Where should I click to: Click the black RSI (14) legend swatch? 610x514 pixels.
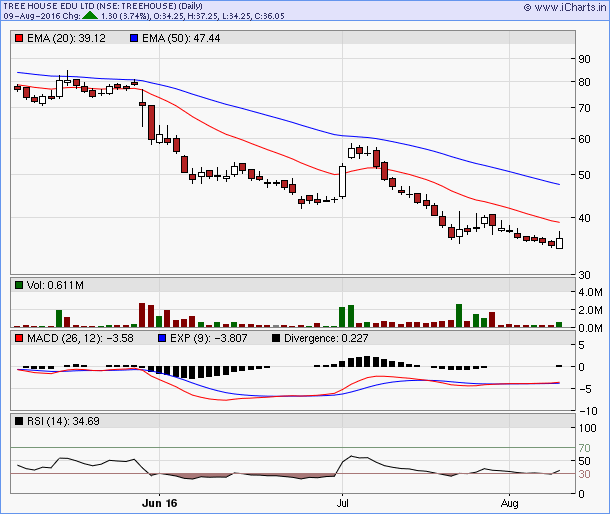(19, 421)
